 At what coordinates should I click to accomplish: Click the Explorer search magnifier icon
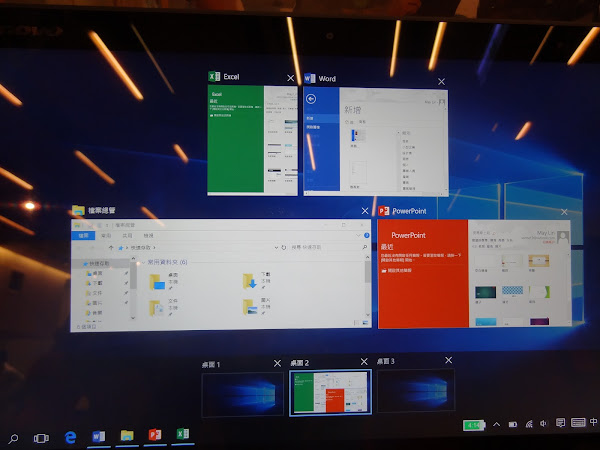coord(365,247)
